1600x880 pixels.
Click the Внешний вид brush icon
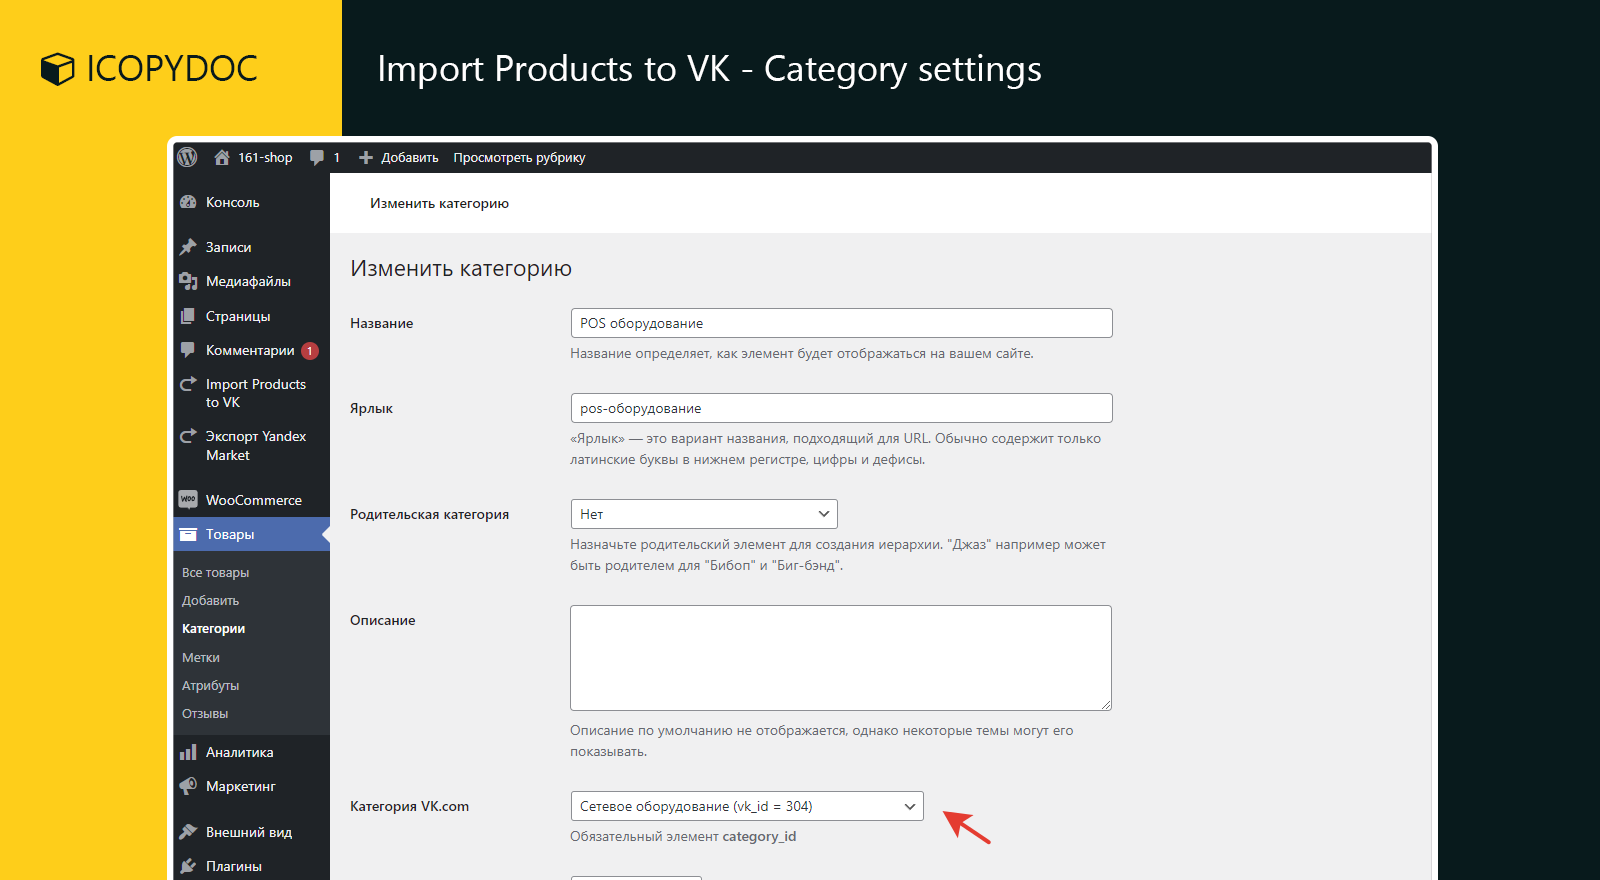tap(188, 832)
